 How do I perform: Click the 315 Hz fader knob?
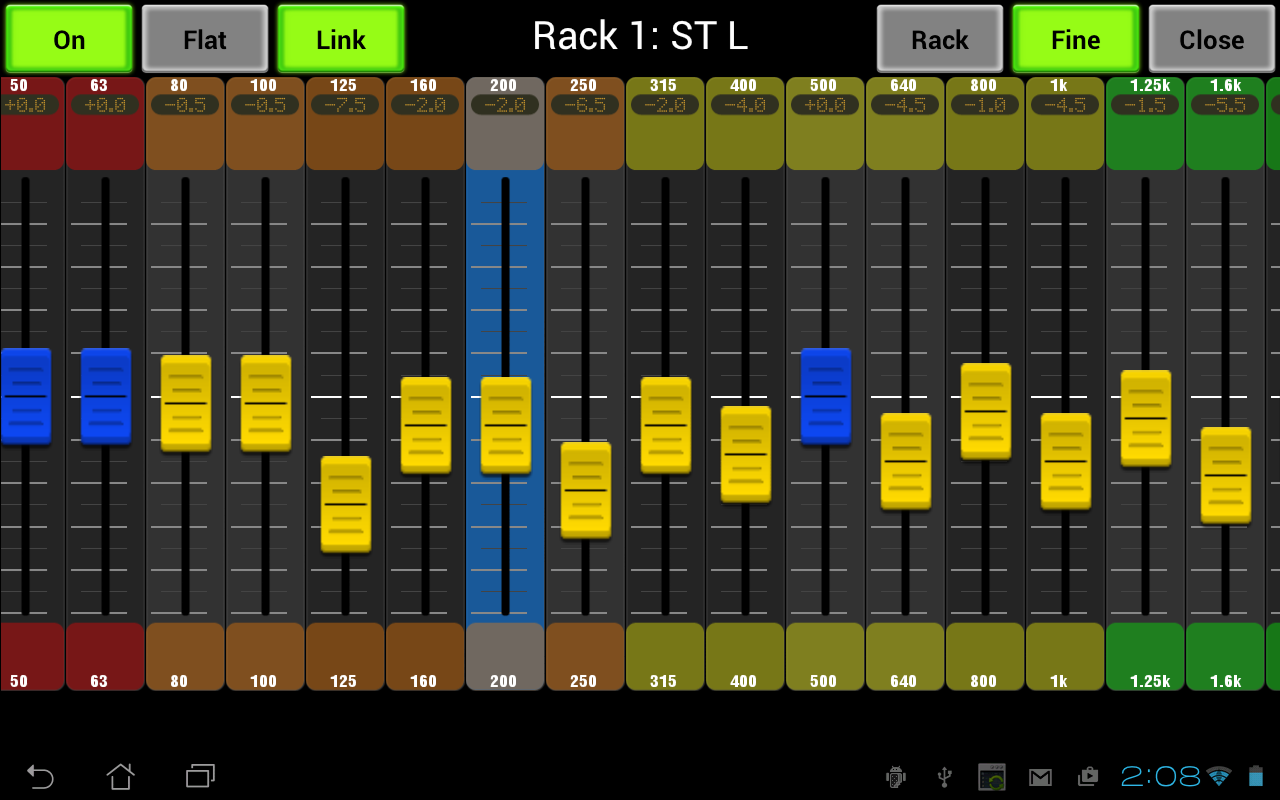(666, 425)
